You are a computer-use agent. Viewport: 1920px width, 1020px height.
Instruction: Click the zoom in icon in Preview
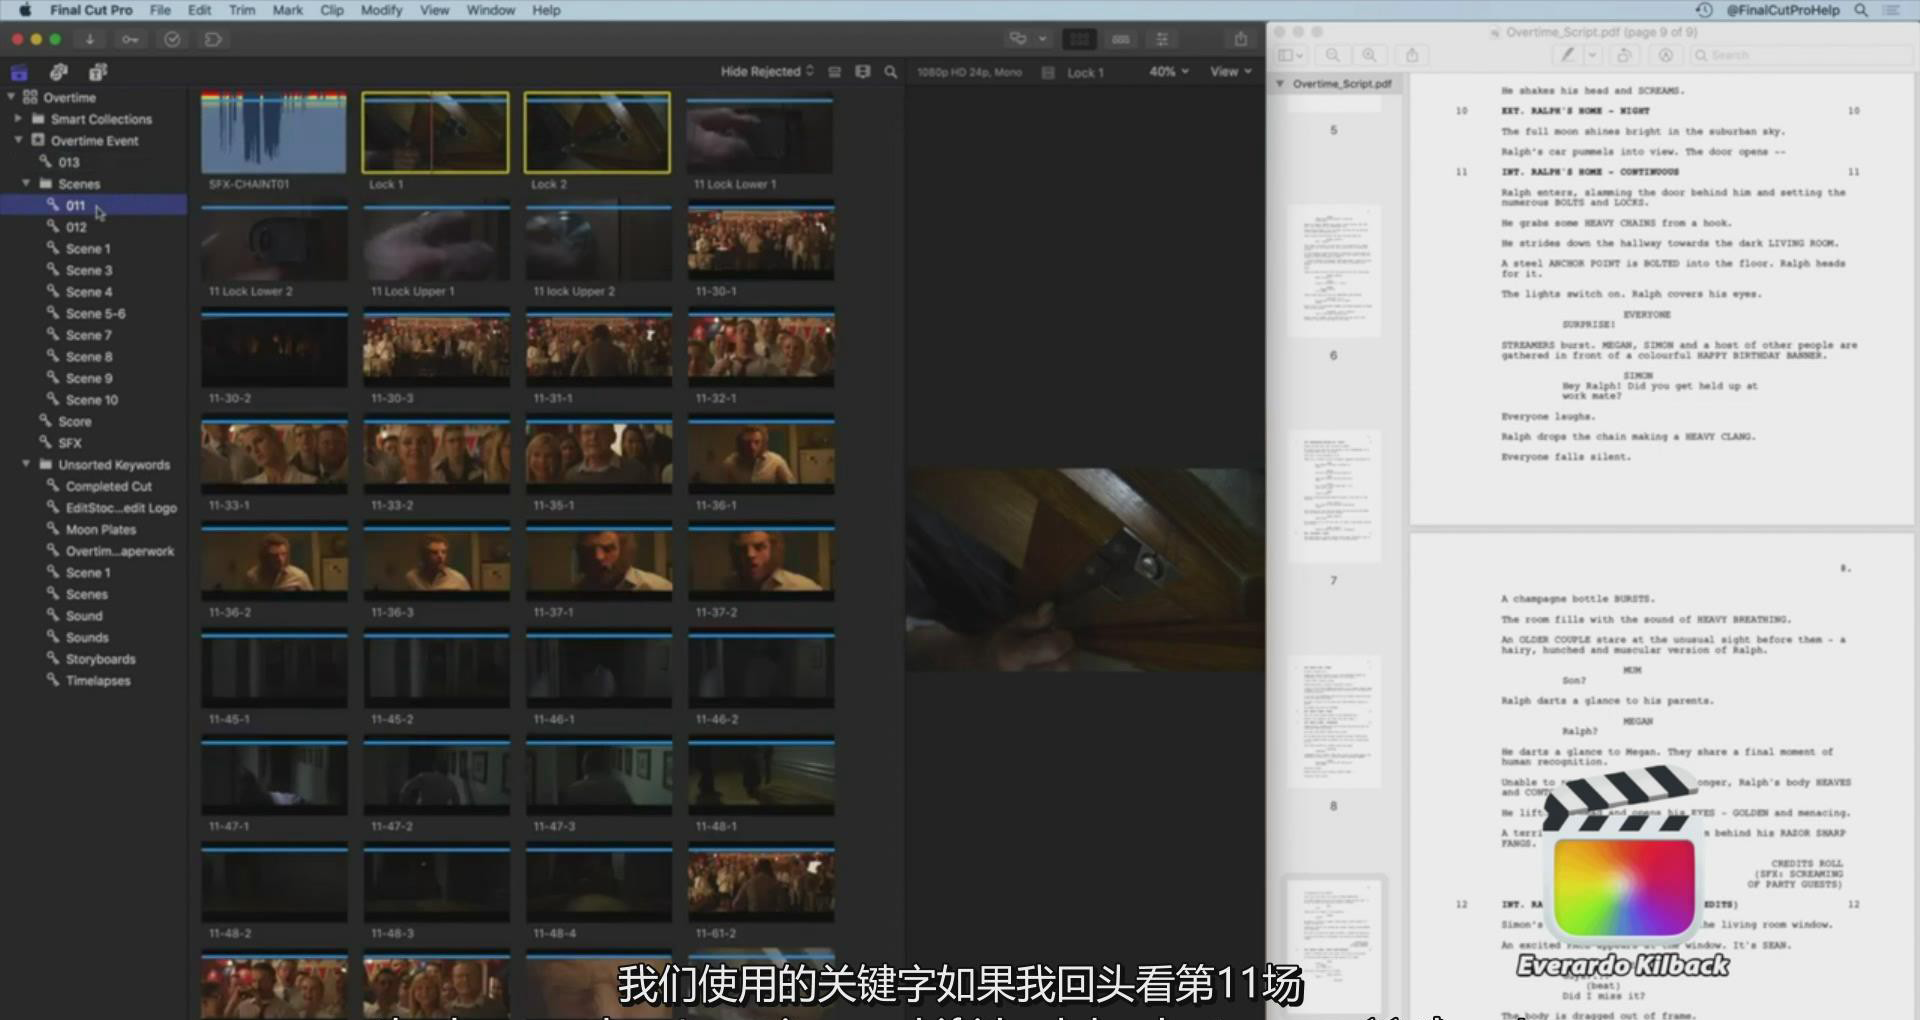[1369, 55]
